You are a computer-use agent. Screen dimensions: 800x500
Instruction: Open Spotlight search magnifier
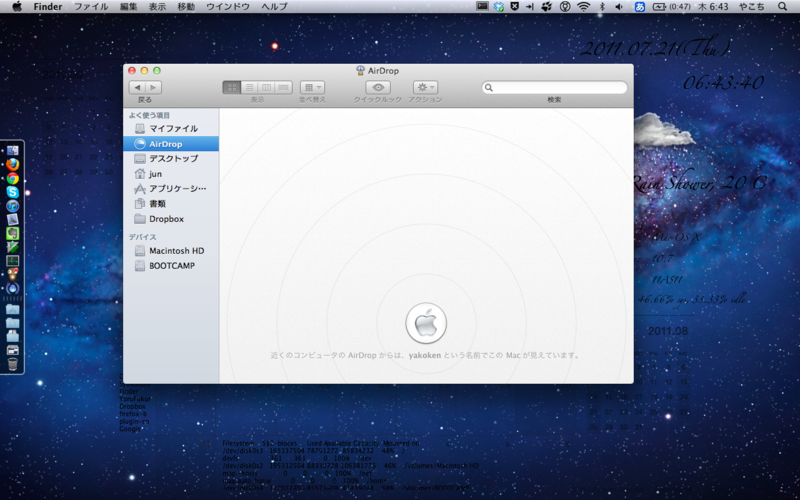coord(783,7)
